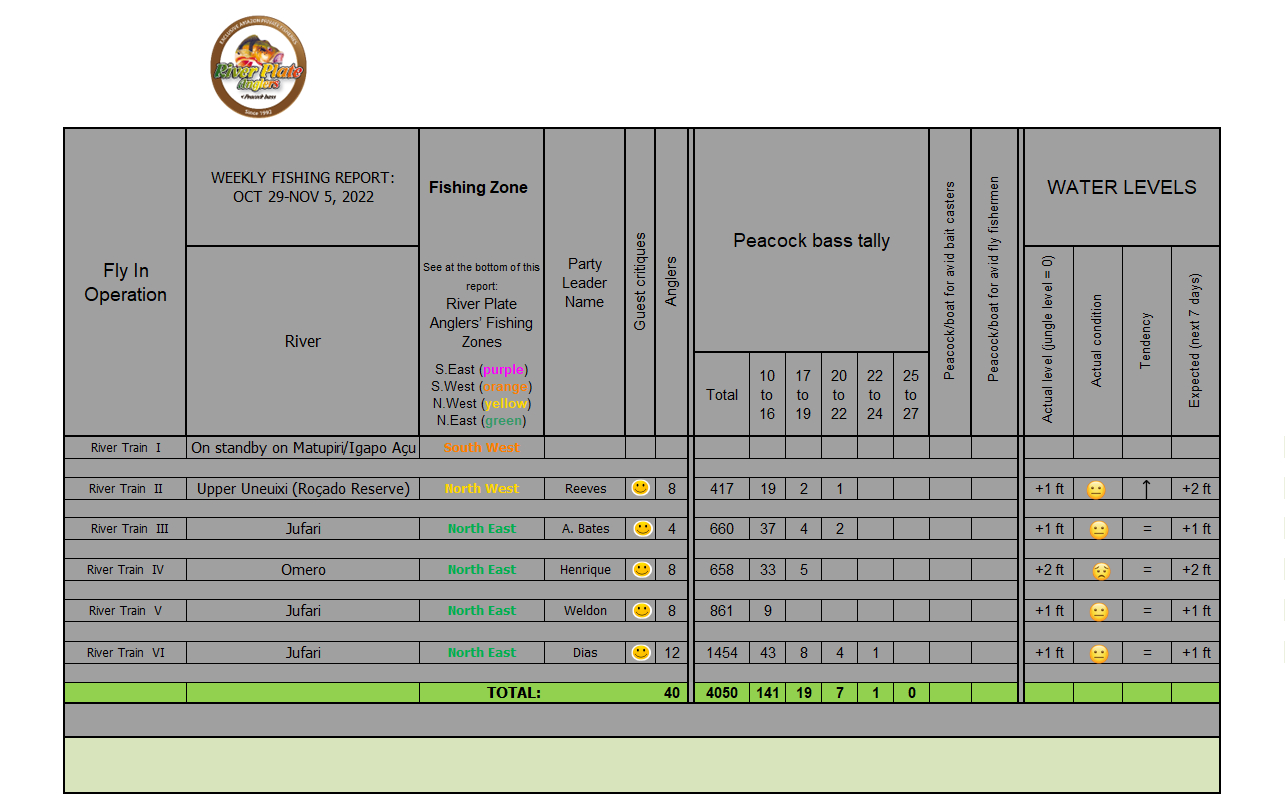Click the TOTAL label in the green row
This screenshot has width=1285, height=811.
coord(513,692)
